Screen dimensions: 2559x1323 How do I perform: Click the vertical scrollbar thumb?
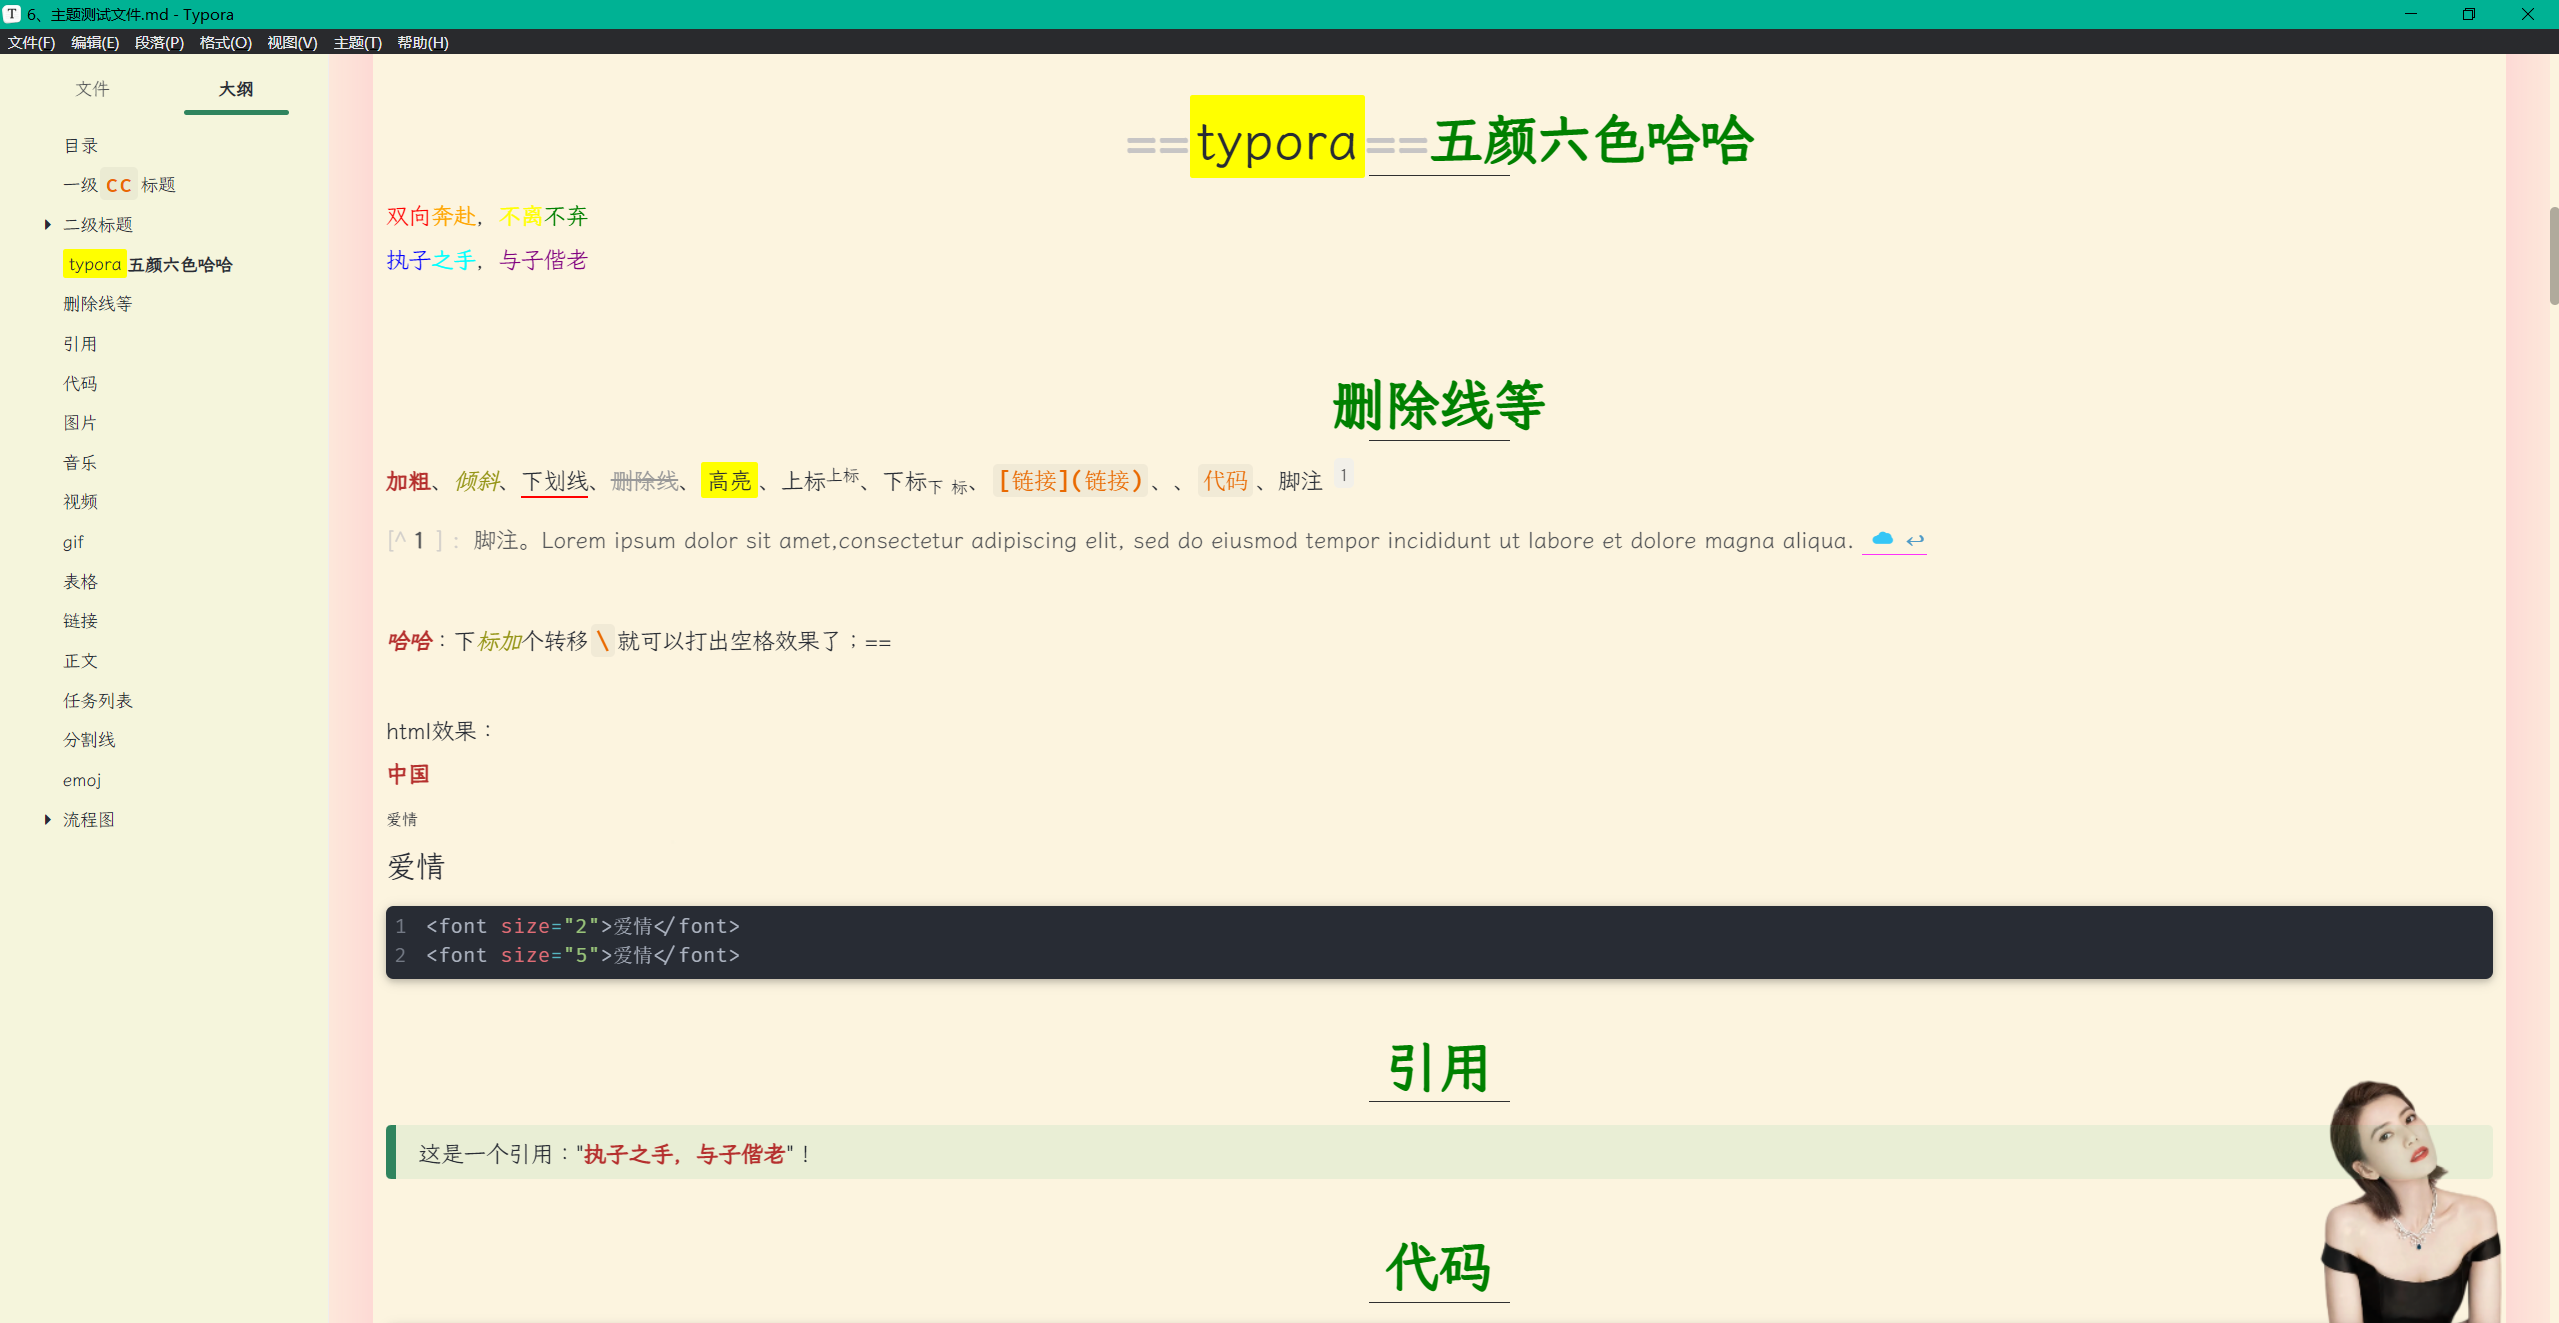(x=2553, y=255)
